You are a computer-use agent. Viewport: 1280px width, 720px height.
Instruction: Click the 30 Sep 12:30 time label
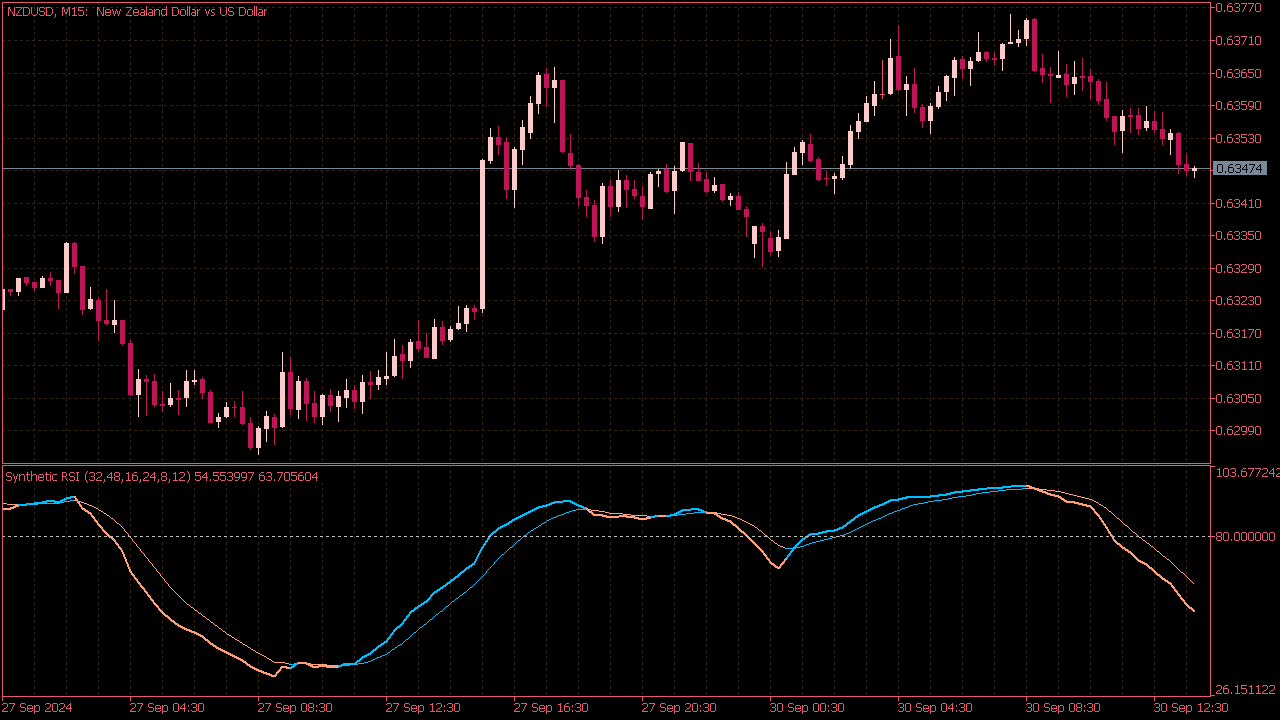(1191, 708)
